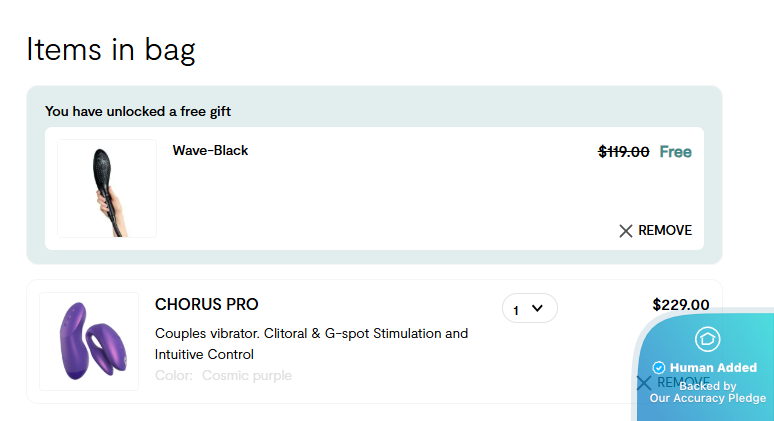Click the crossed-out $119.00 price
Viewport: 774px width, 421px height.
coord(624,152)
